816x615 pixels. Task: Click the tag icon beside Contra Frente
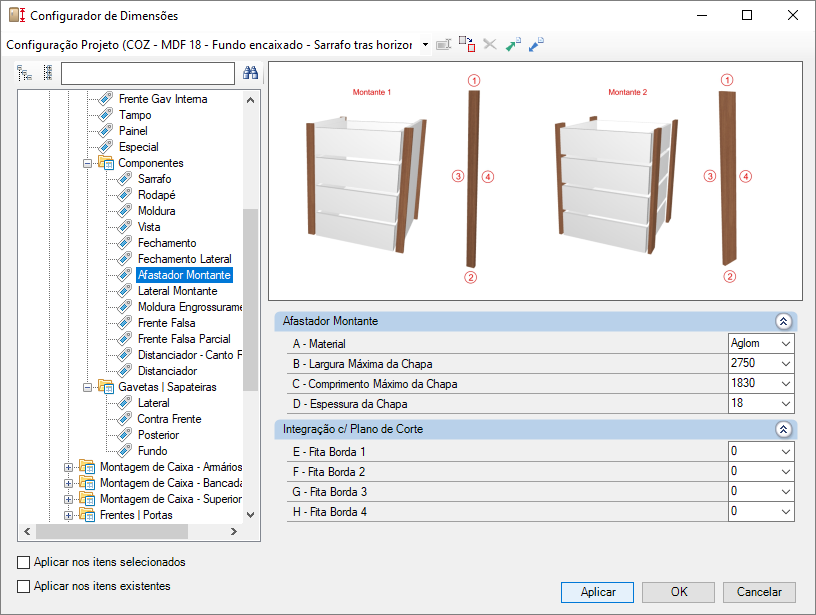(124, 419)
